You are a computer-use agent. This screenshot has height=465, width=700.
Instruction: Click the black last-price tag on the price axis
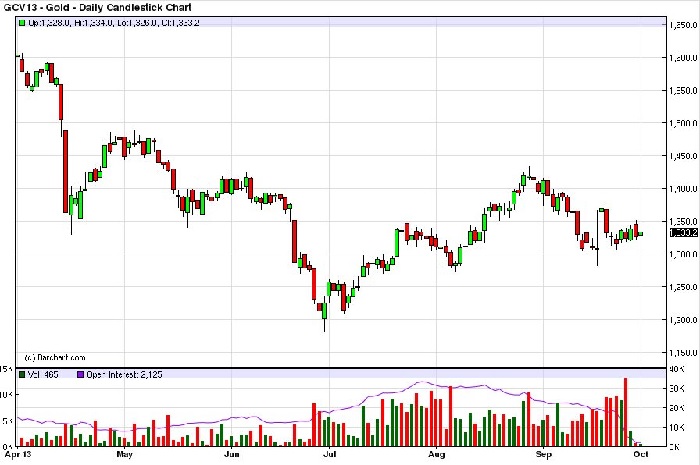(x=683, y=232)
